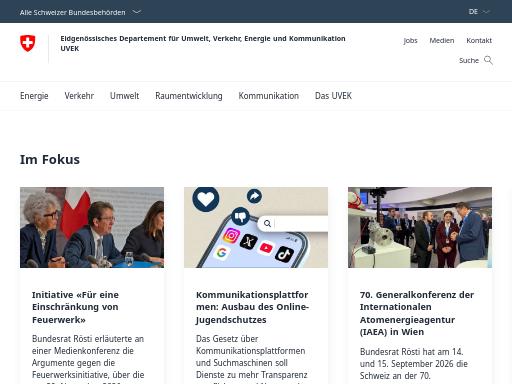Viewport: 512px width, 384px height.
Task: Click the Im Fokus heading
Action: pyautogui.click(x=50, y=160)
